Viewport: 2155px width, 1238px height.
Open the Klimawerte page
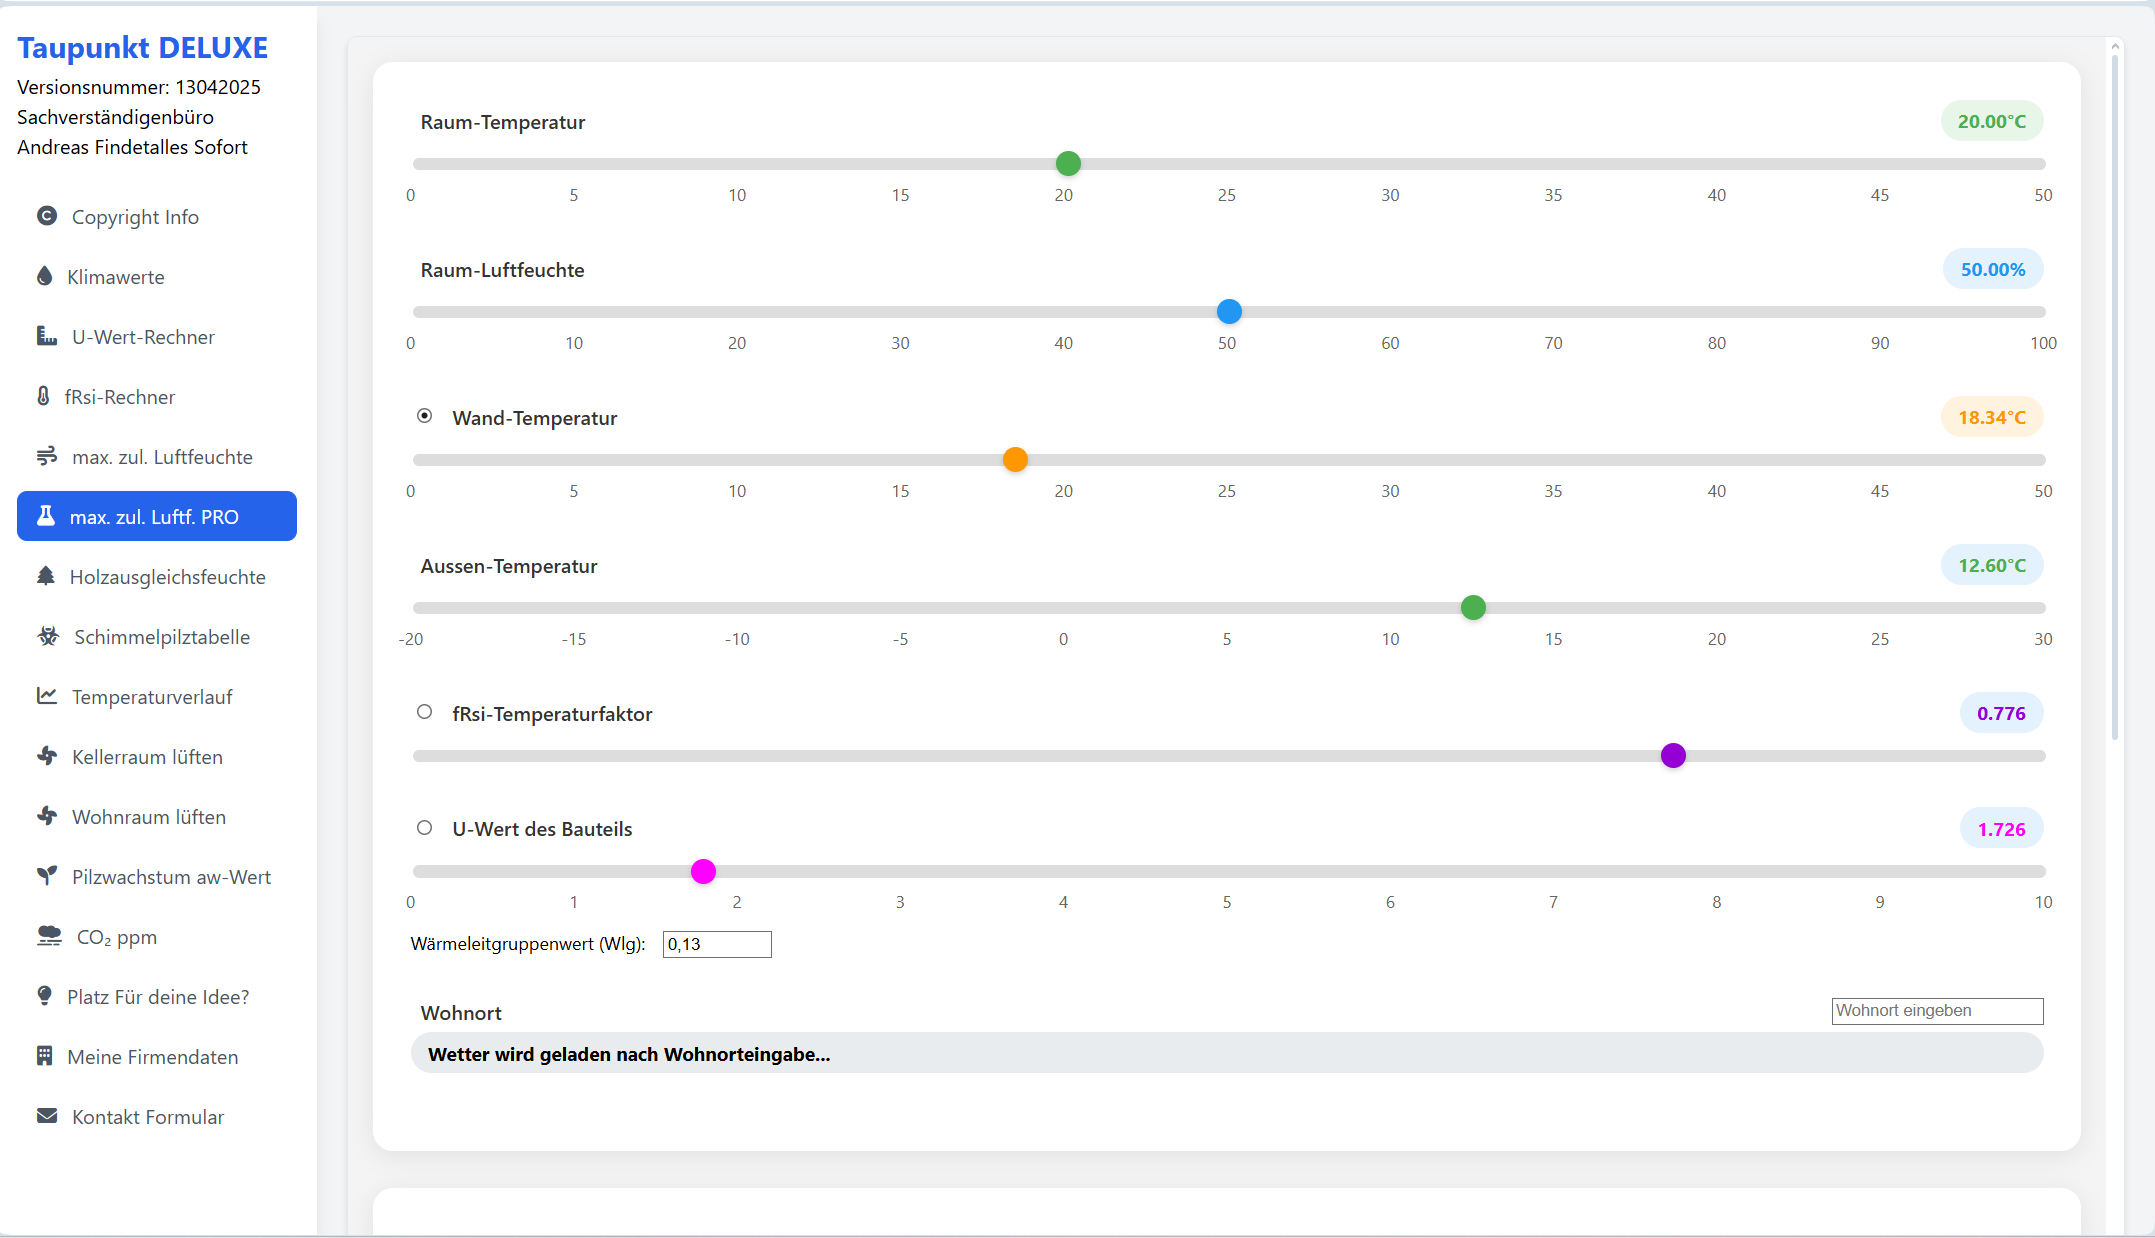[x=157, y=277]
